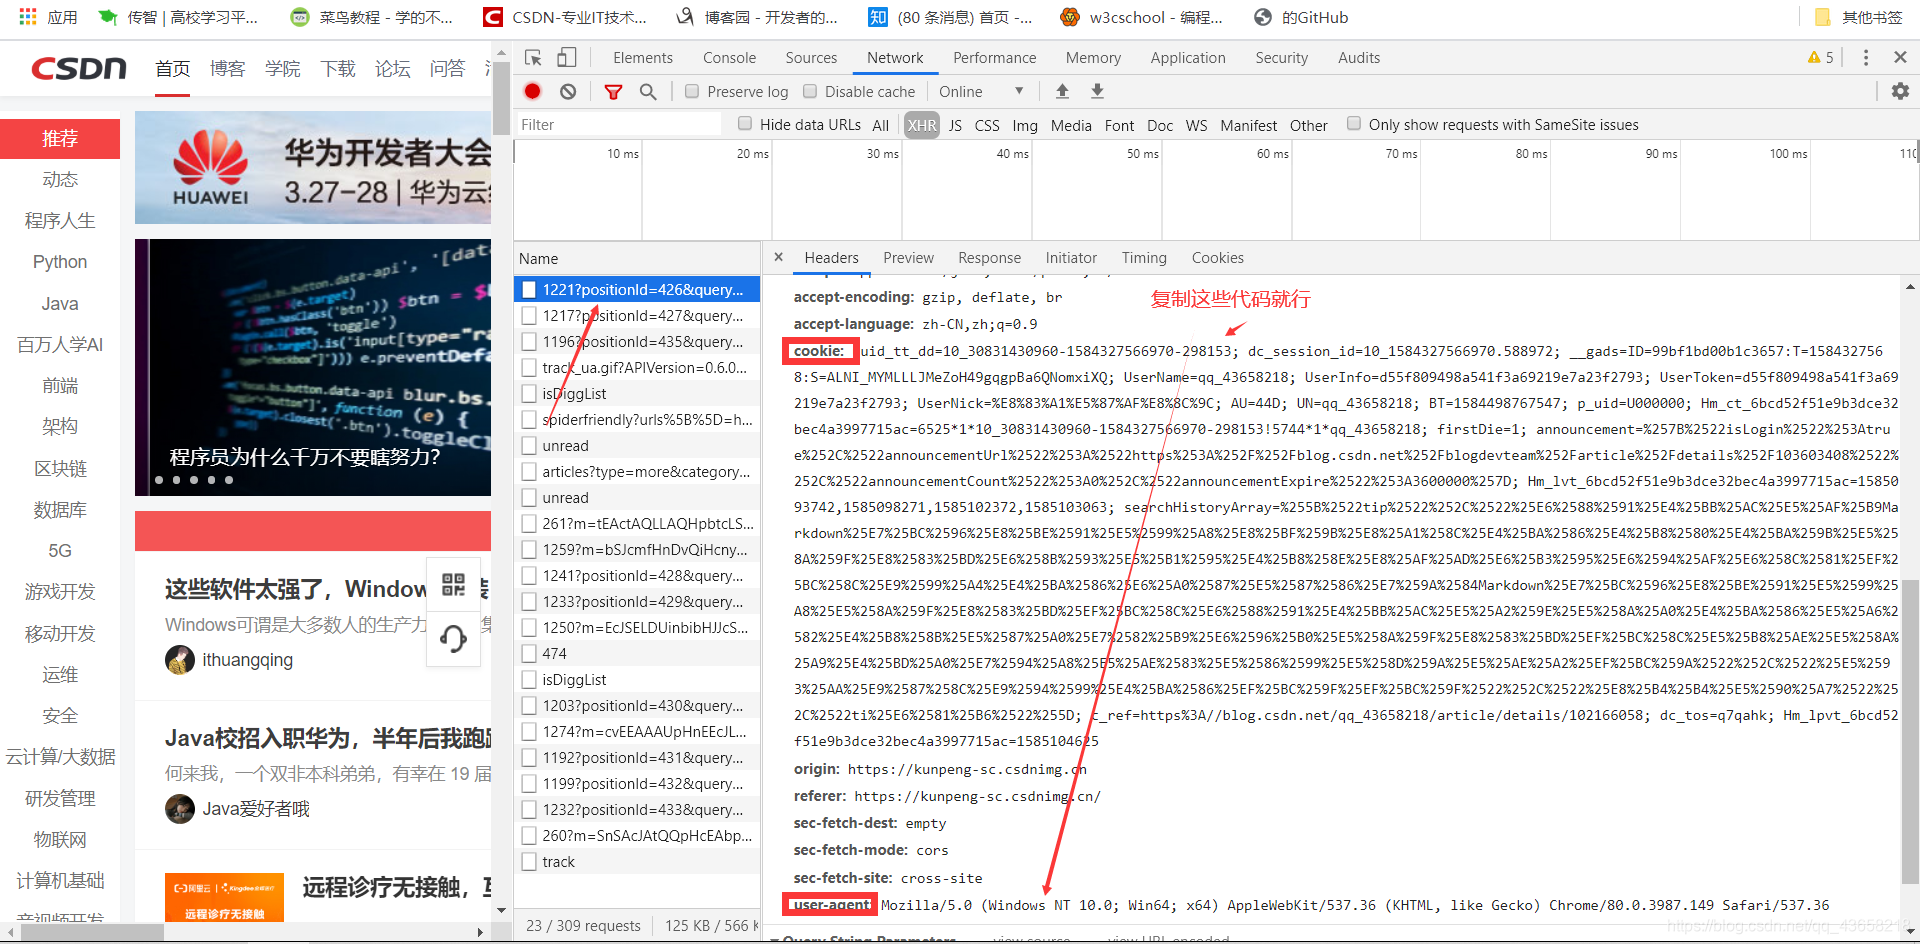The height and width of the screenshot is (944, 1920).
Task: Clear the network log
Action: pos(568,91)
